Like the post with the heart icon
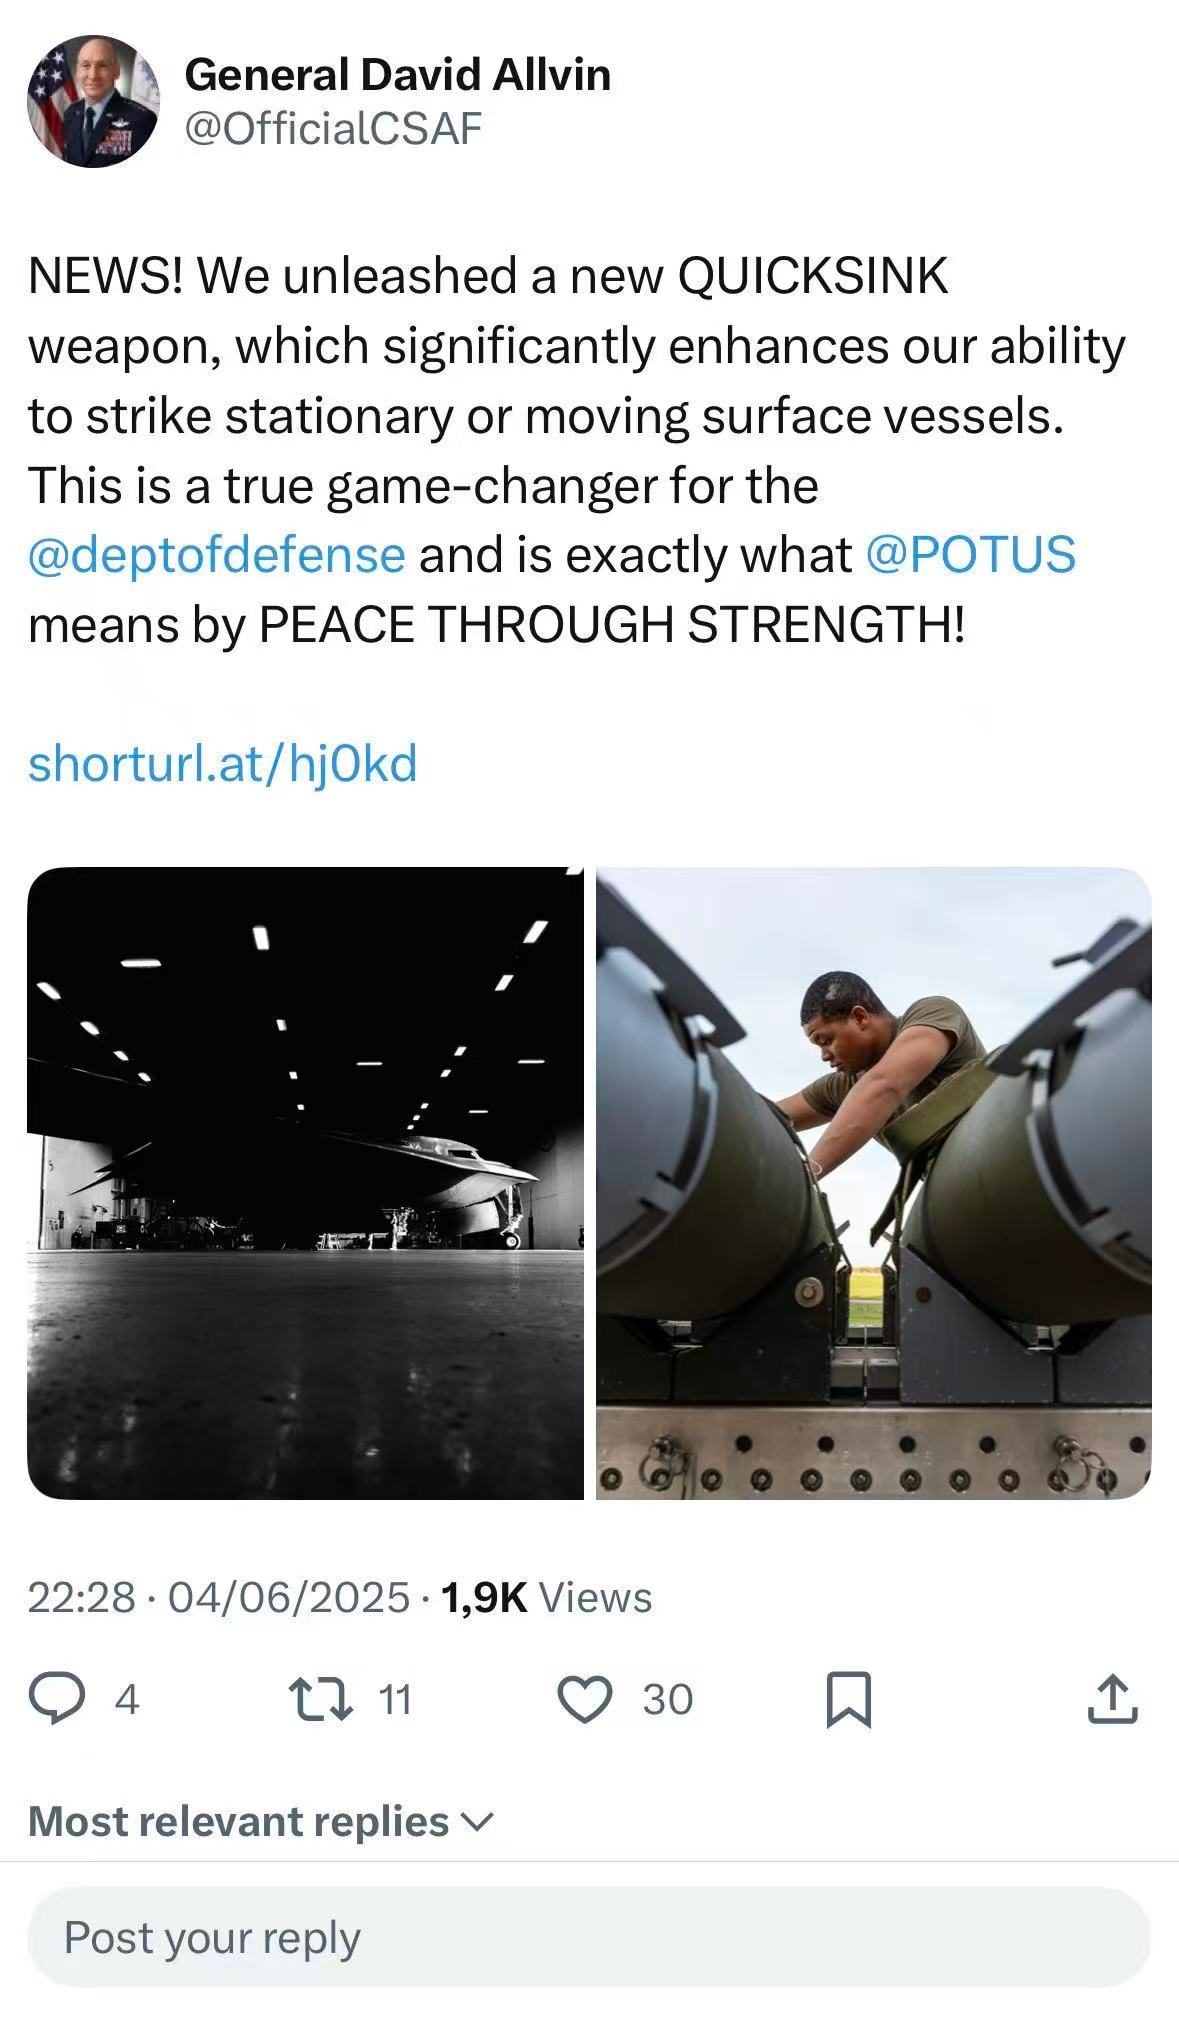The height and width of the screenshot is (2020, 1179). [x=584, y=1699]
